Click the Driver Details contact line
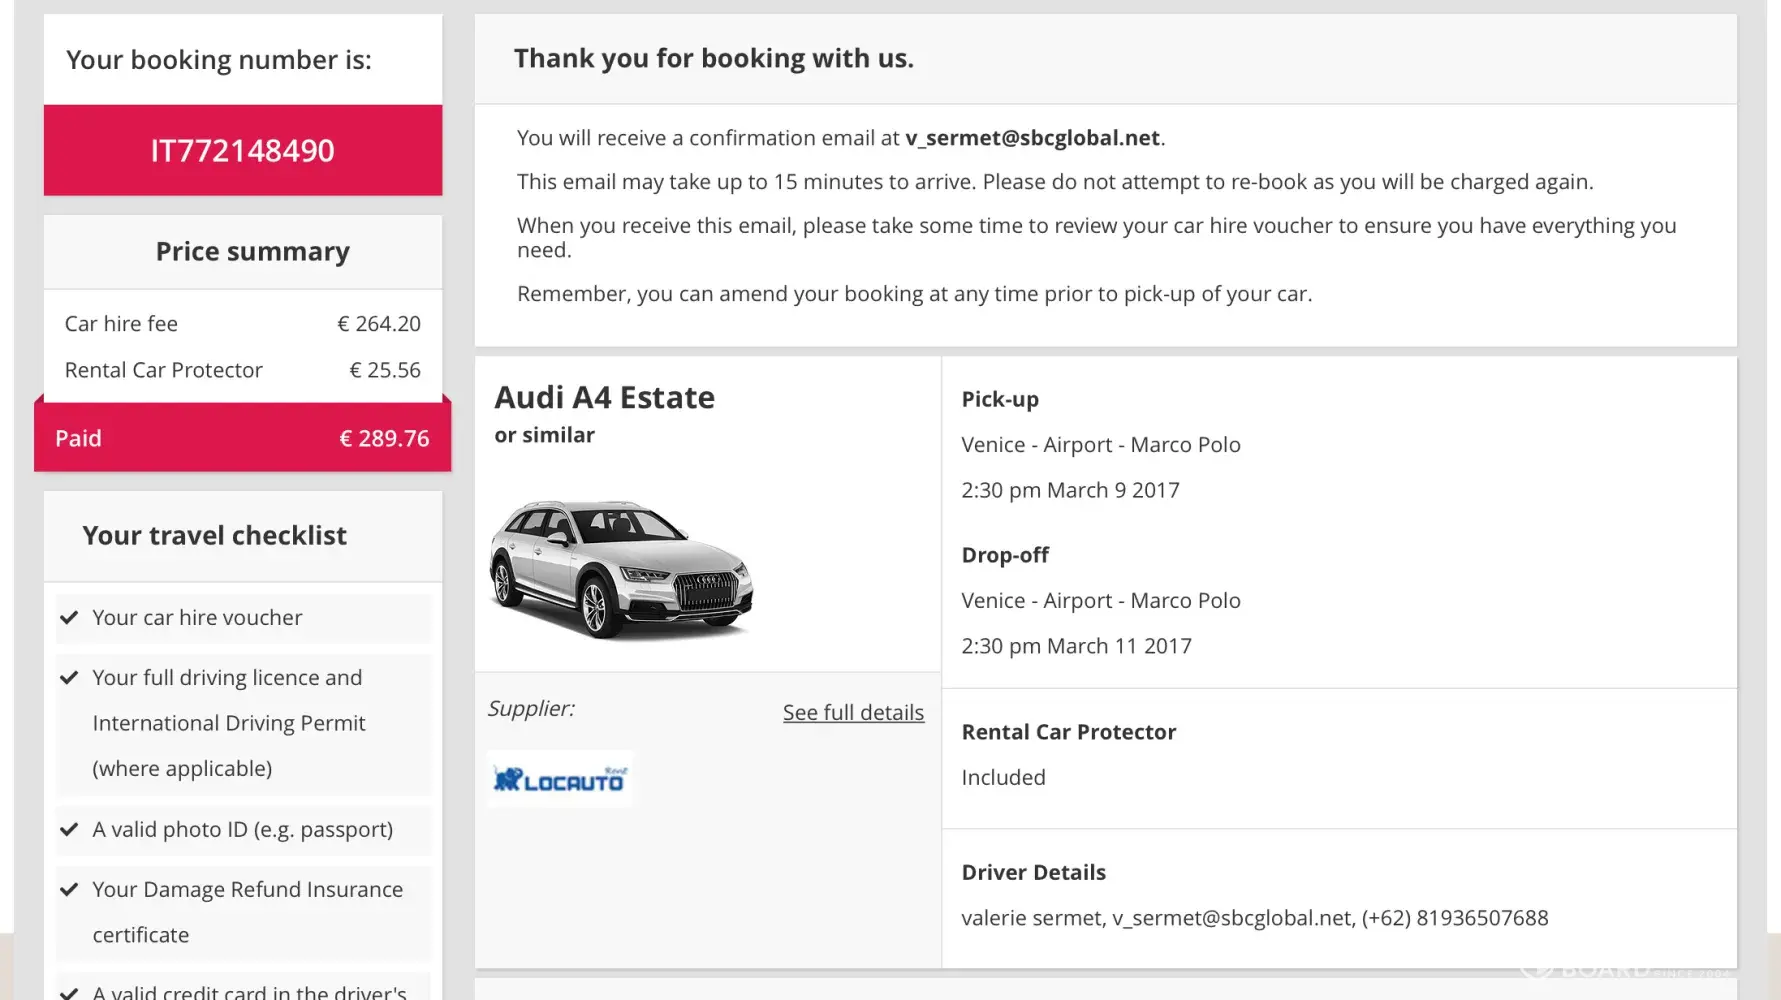1781x1000 pixels. point(1254,918)
